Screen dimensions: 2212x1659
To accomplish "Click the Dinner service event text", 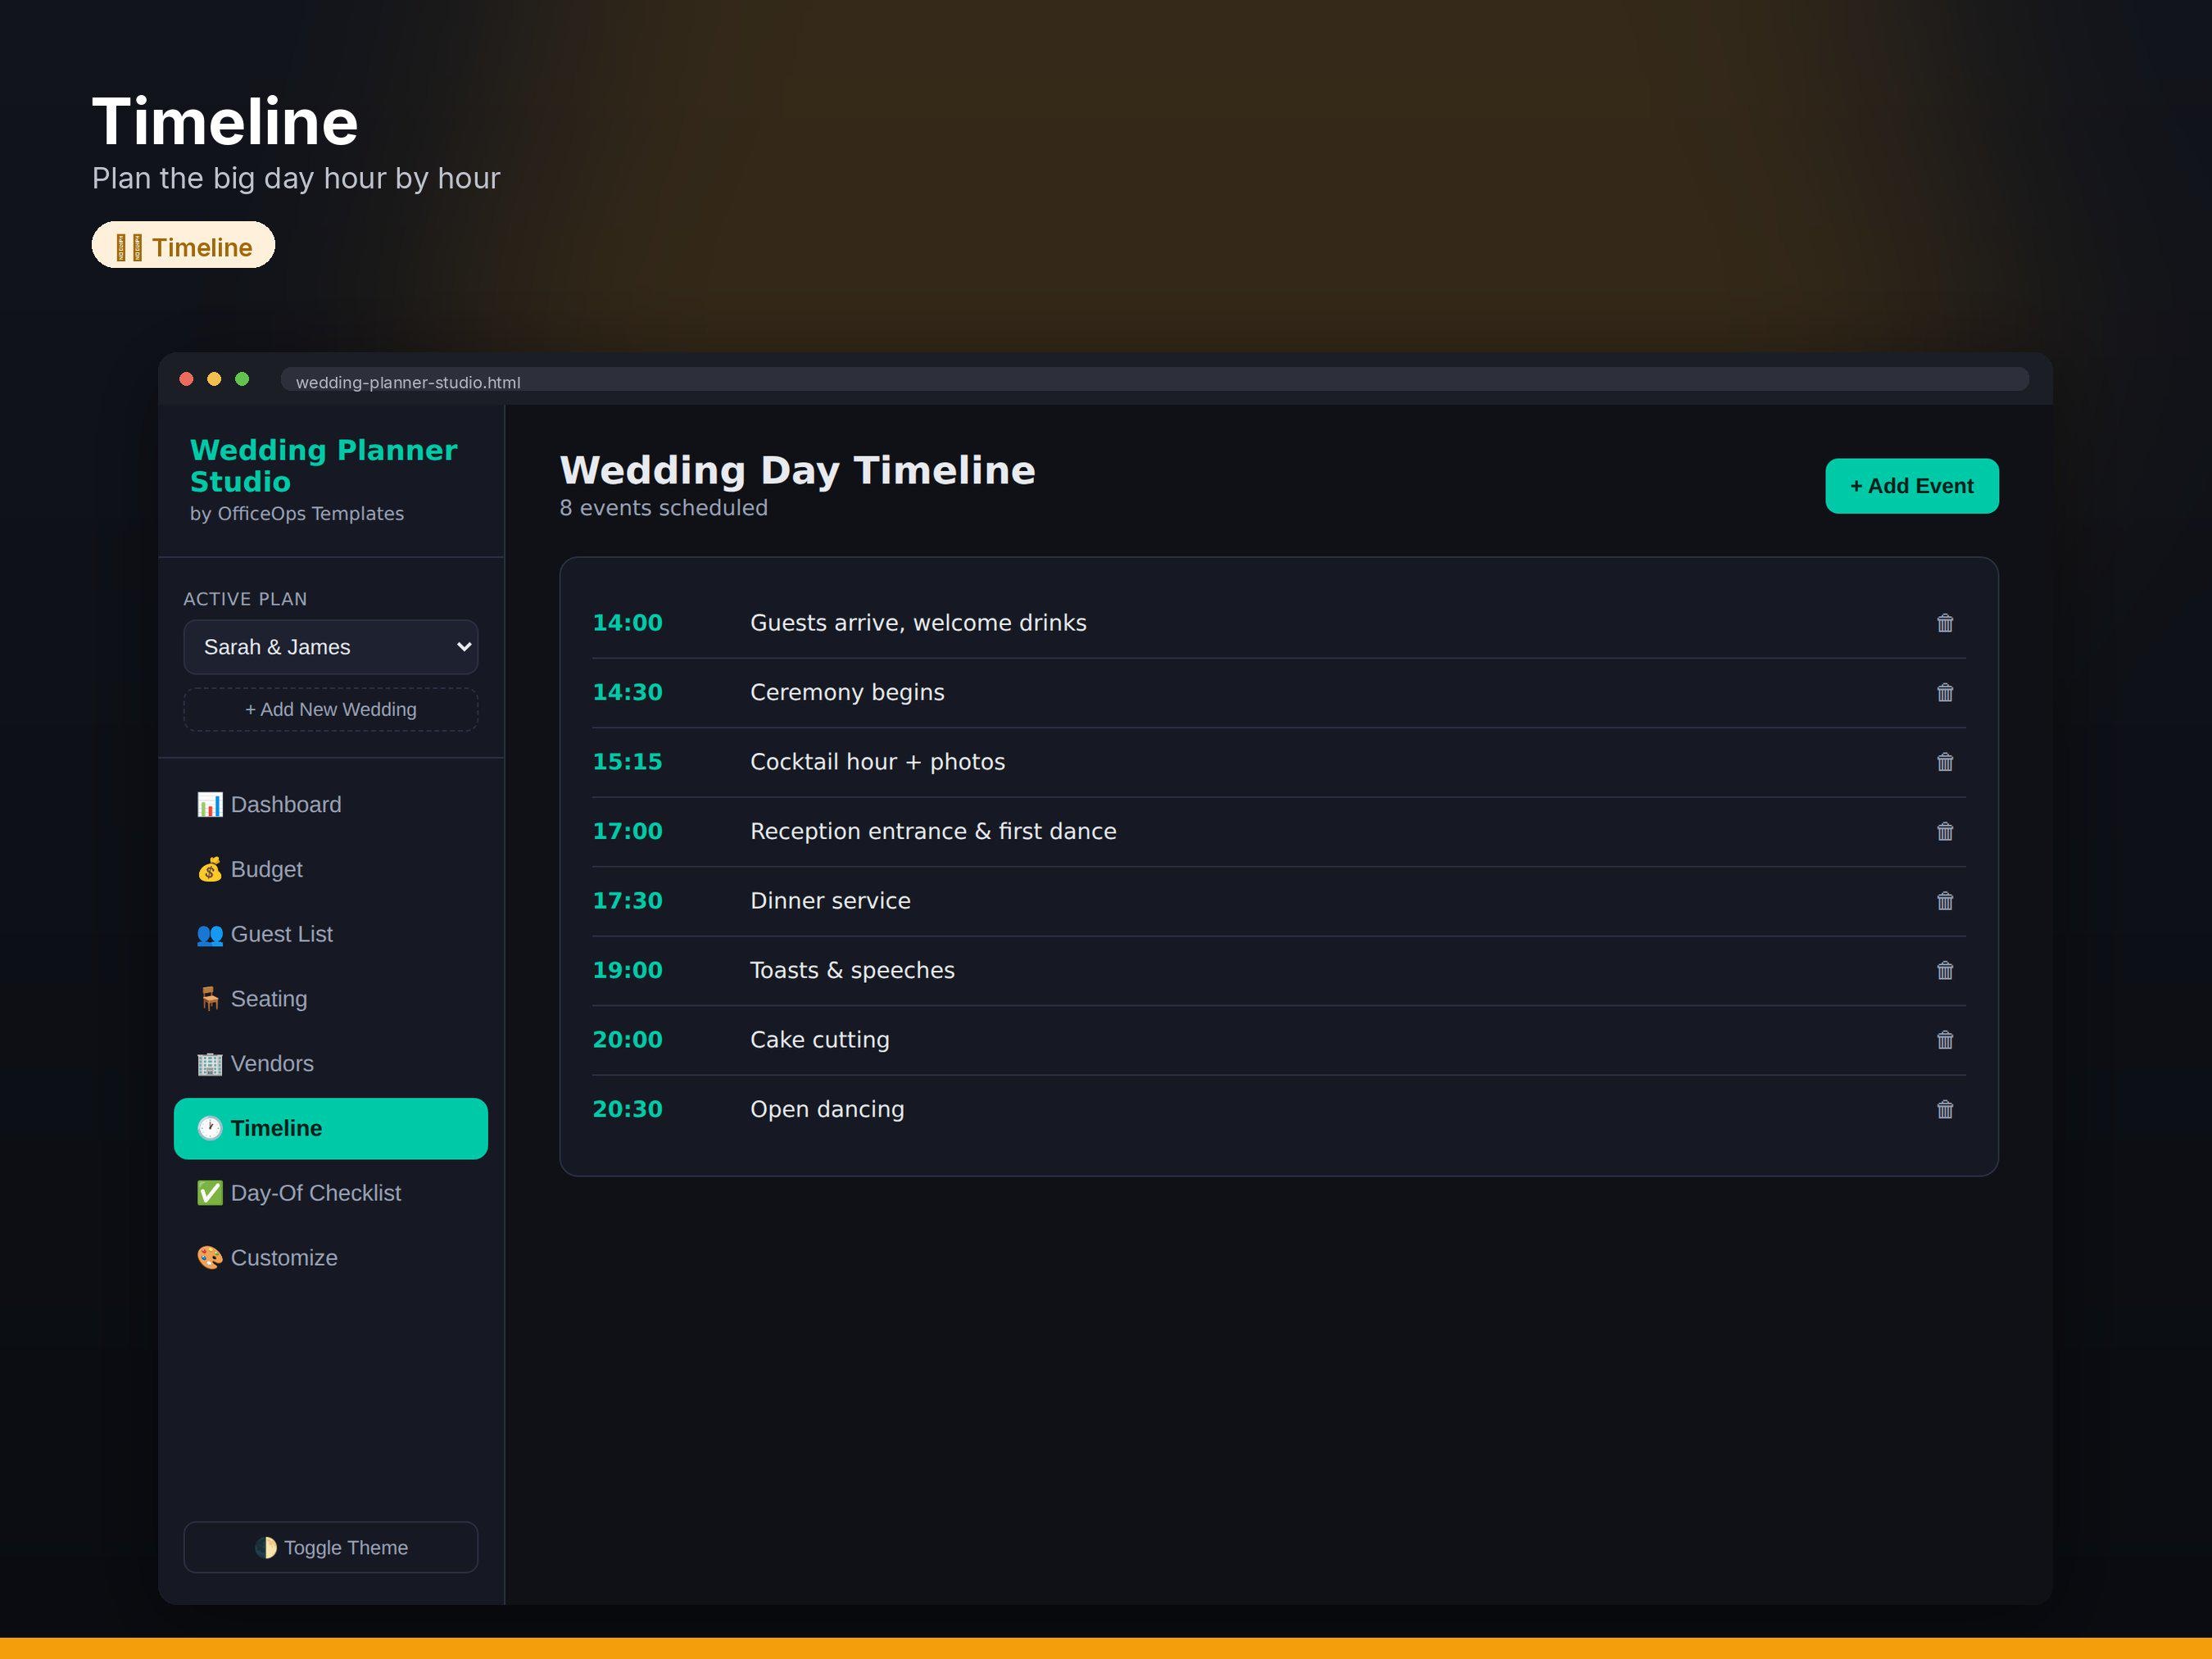I will (830, 901).
